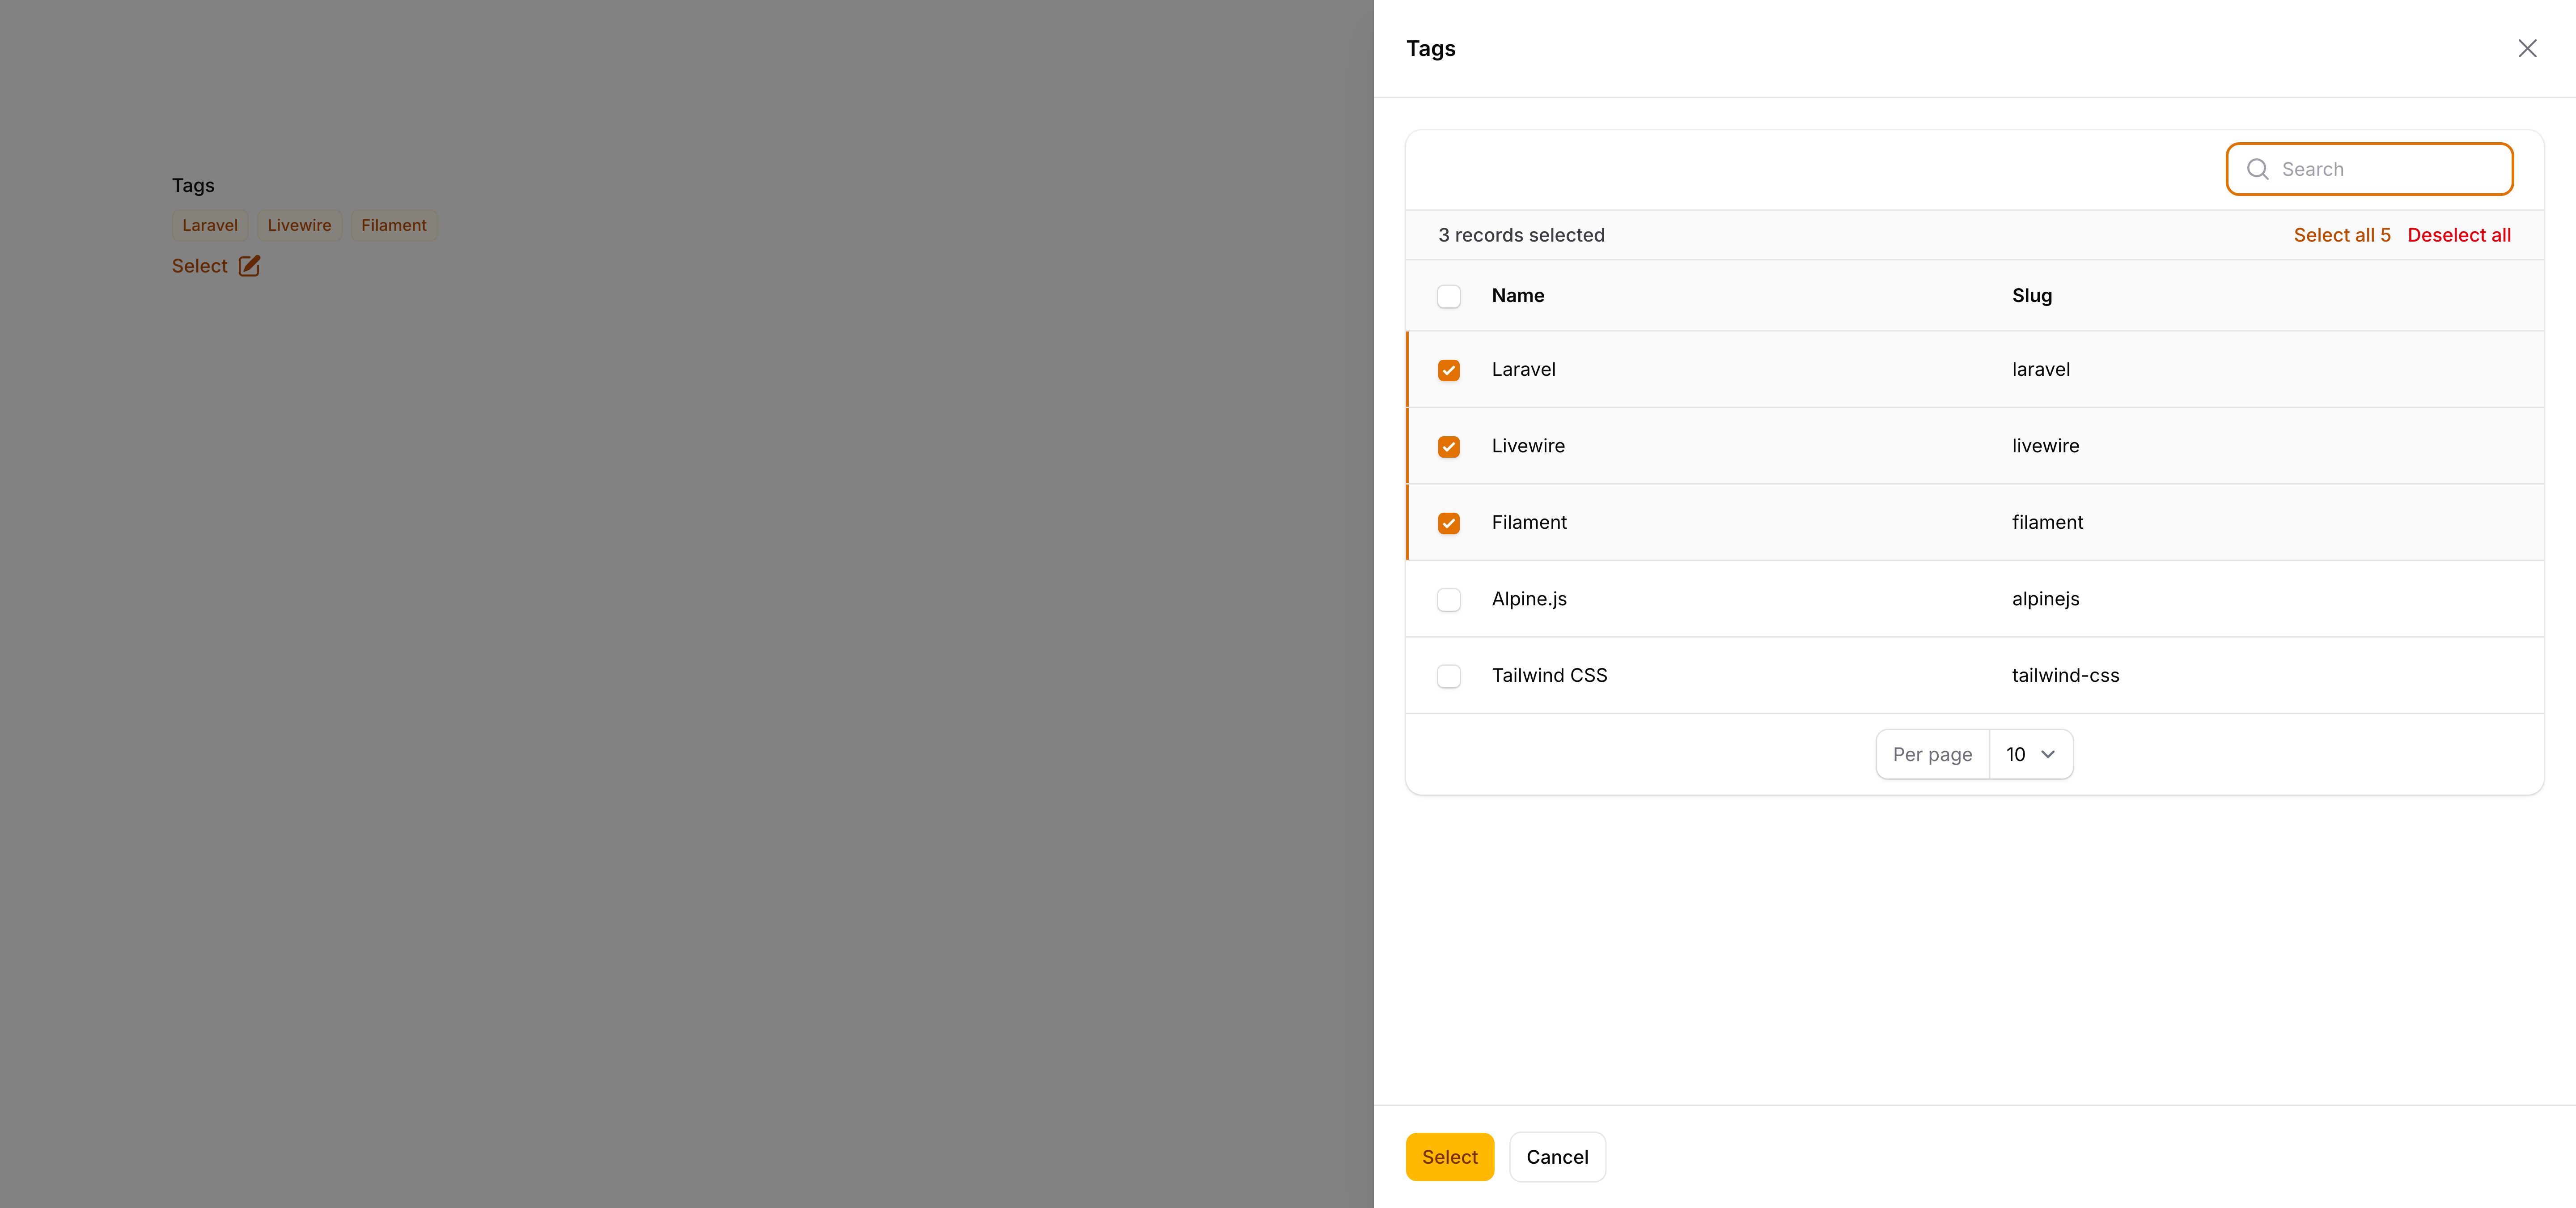
Task: Click the magnifier icon in the search box
Action: 2257,169
